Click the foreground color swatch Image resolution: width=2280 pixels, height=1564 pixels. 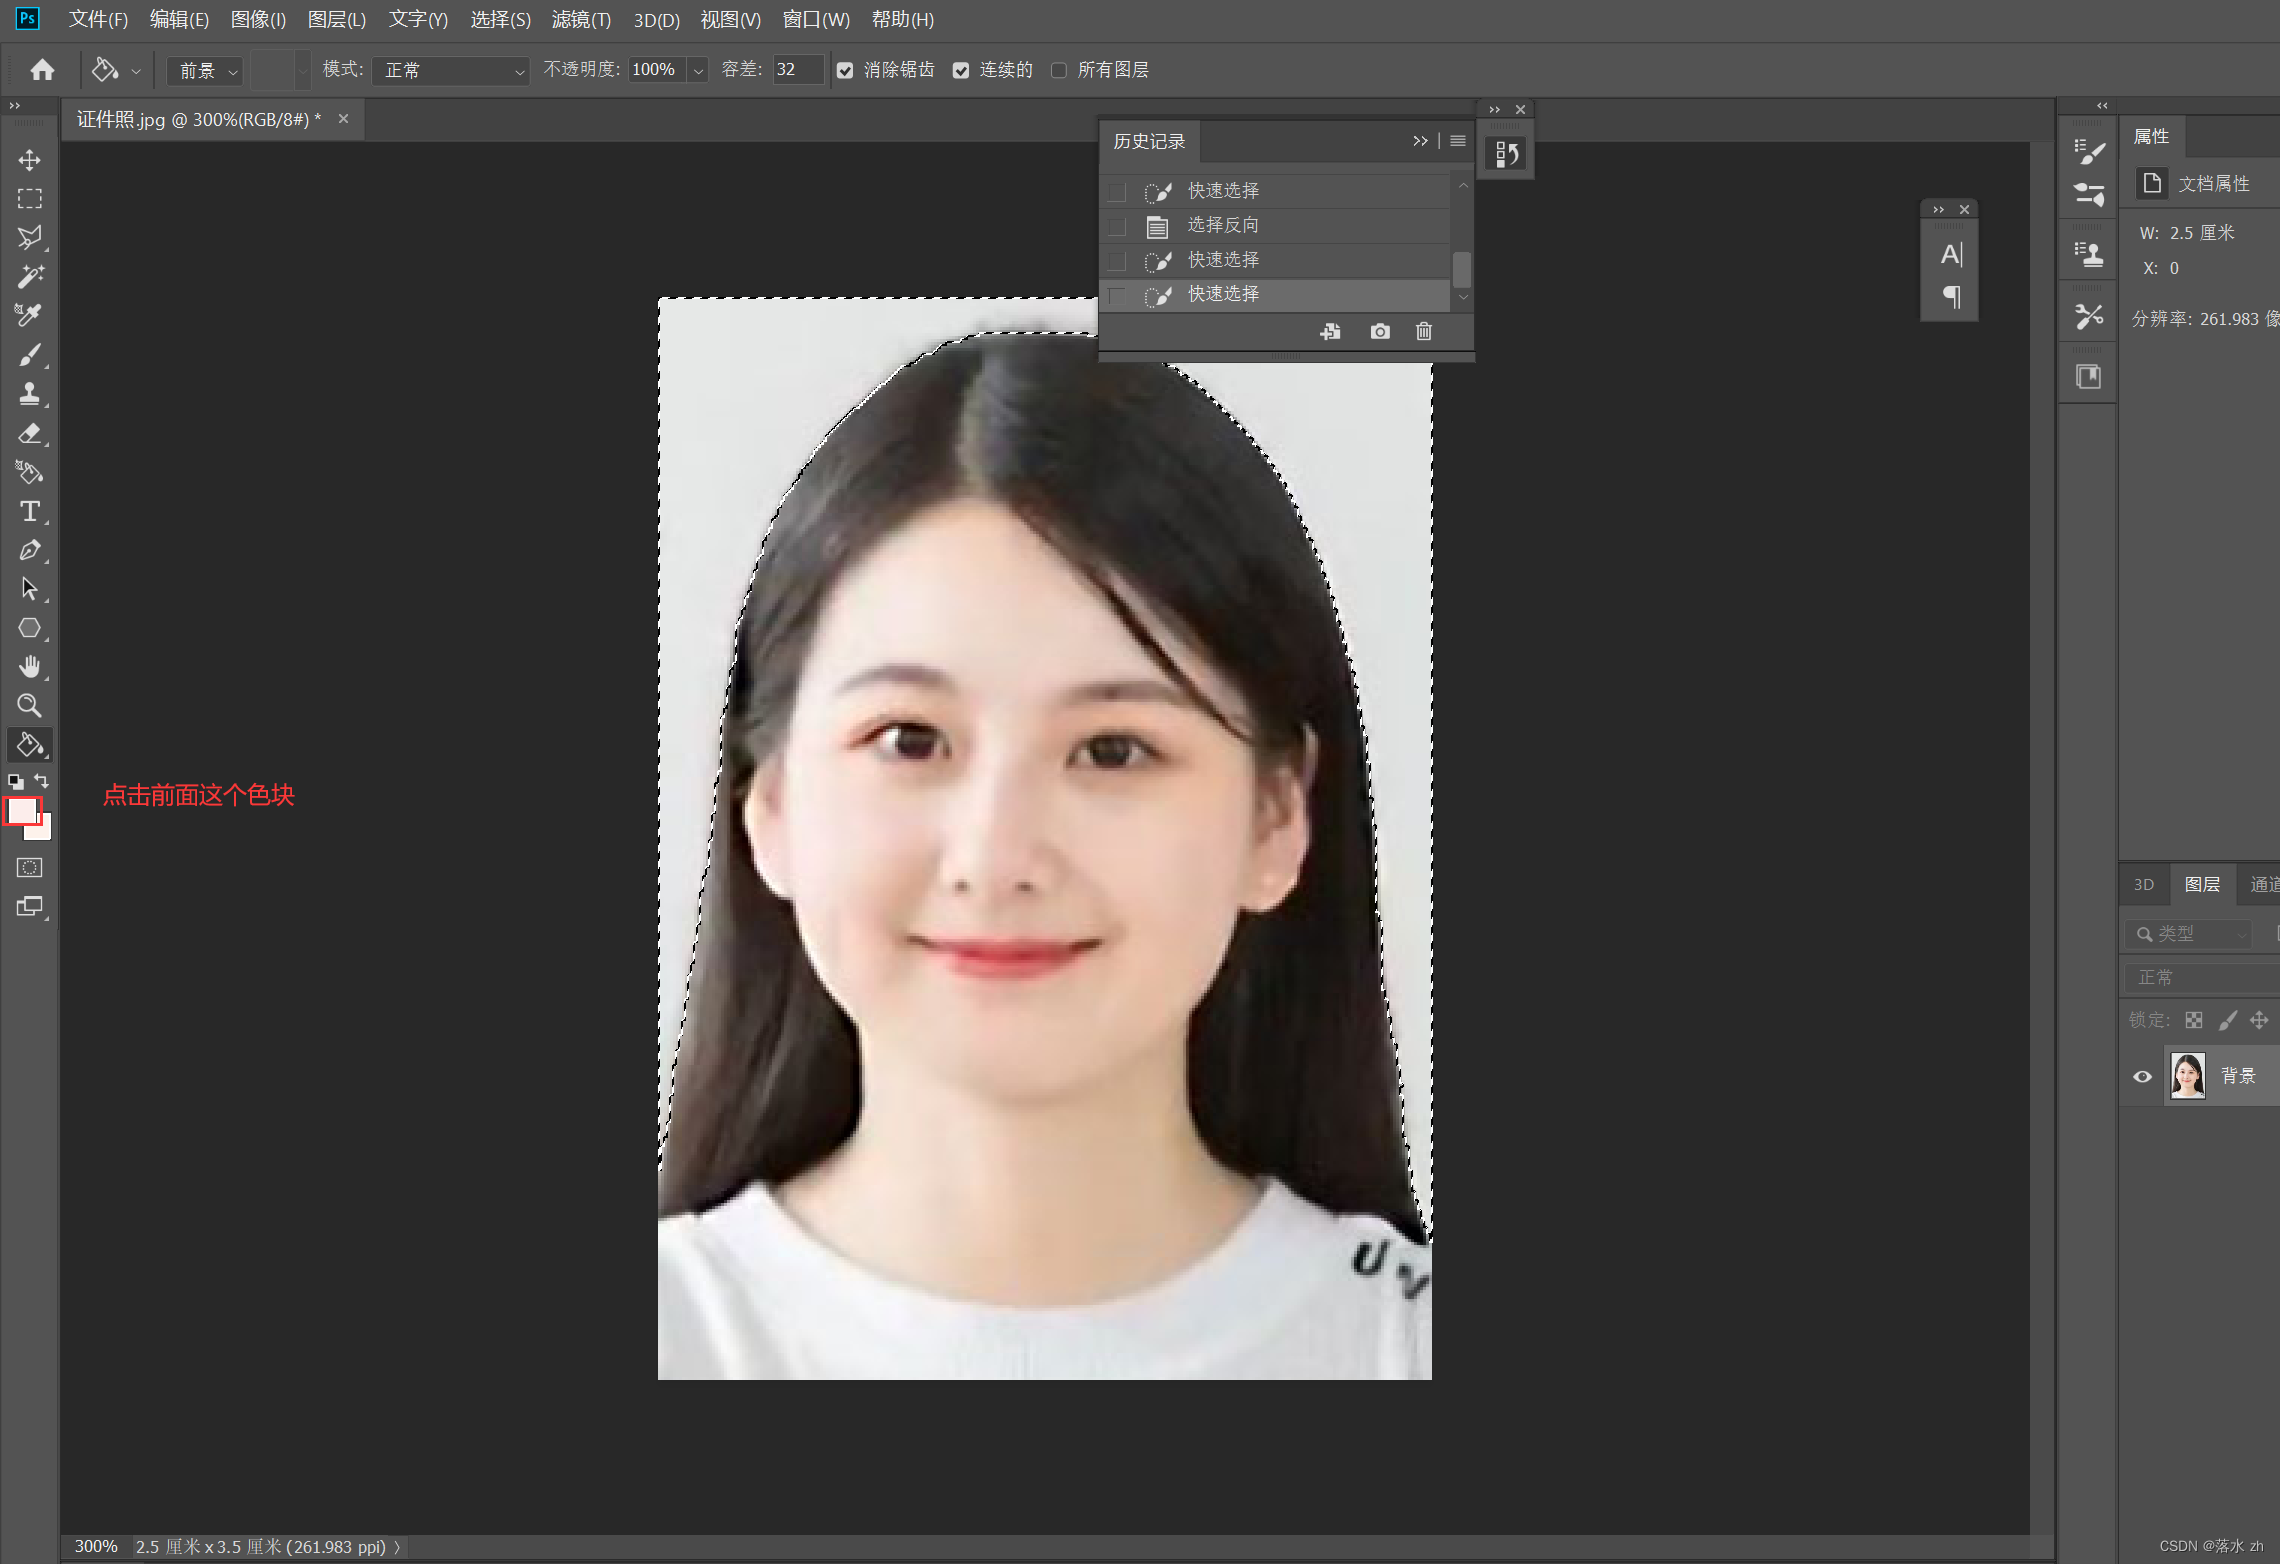pyautogui.click(x=21, y=809)
